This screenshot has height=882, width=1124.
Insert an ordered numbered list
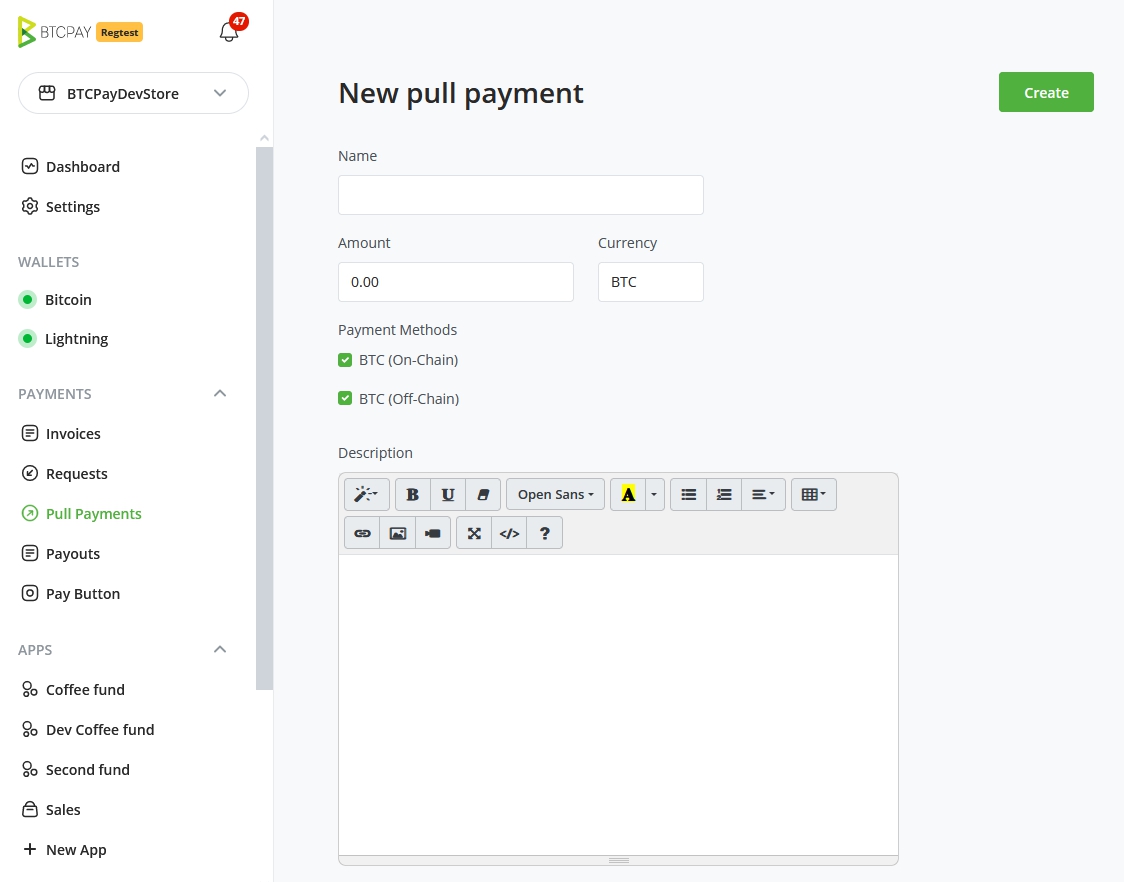(x=724, y=494)
